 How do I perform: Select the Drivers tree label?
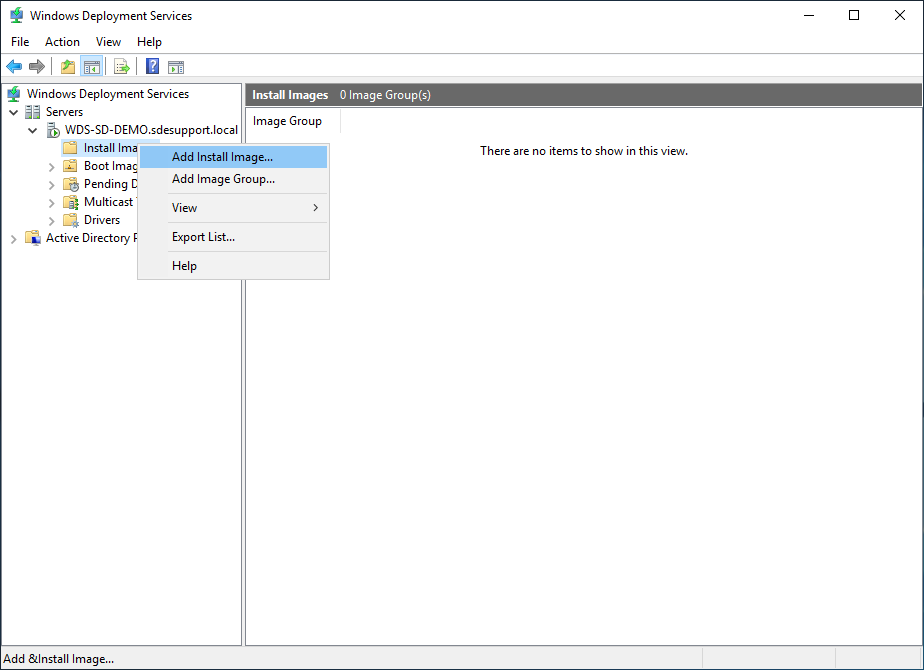tap(102, 220)
